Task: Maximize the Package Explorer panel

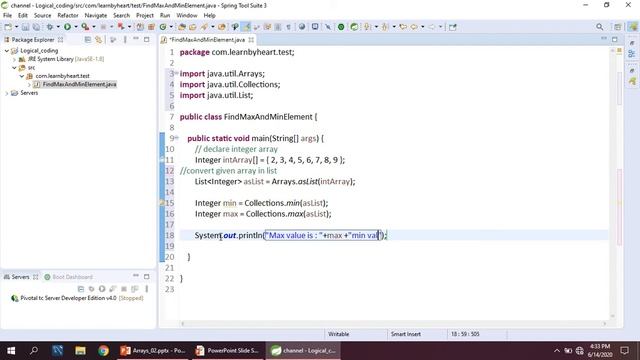Action: click(x=147, y=39)
